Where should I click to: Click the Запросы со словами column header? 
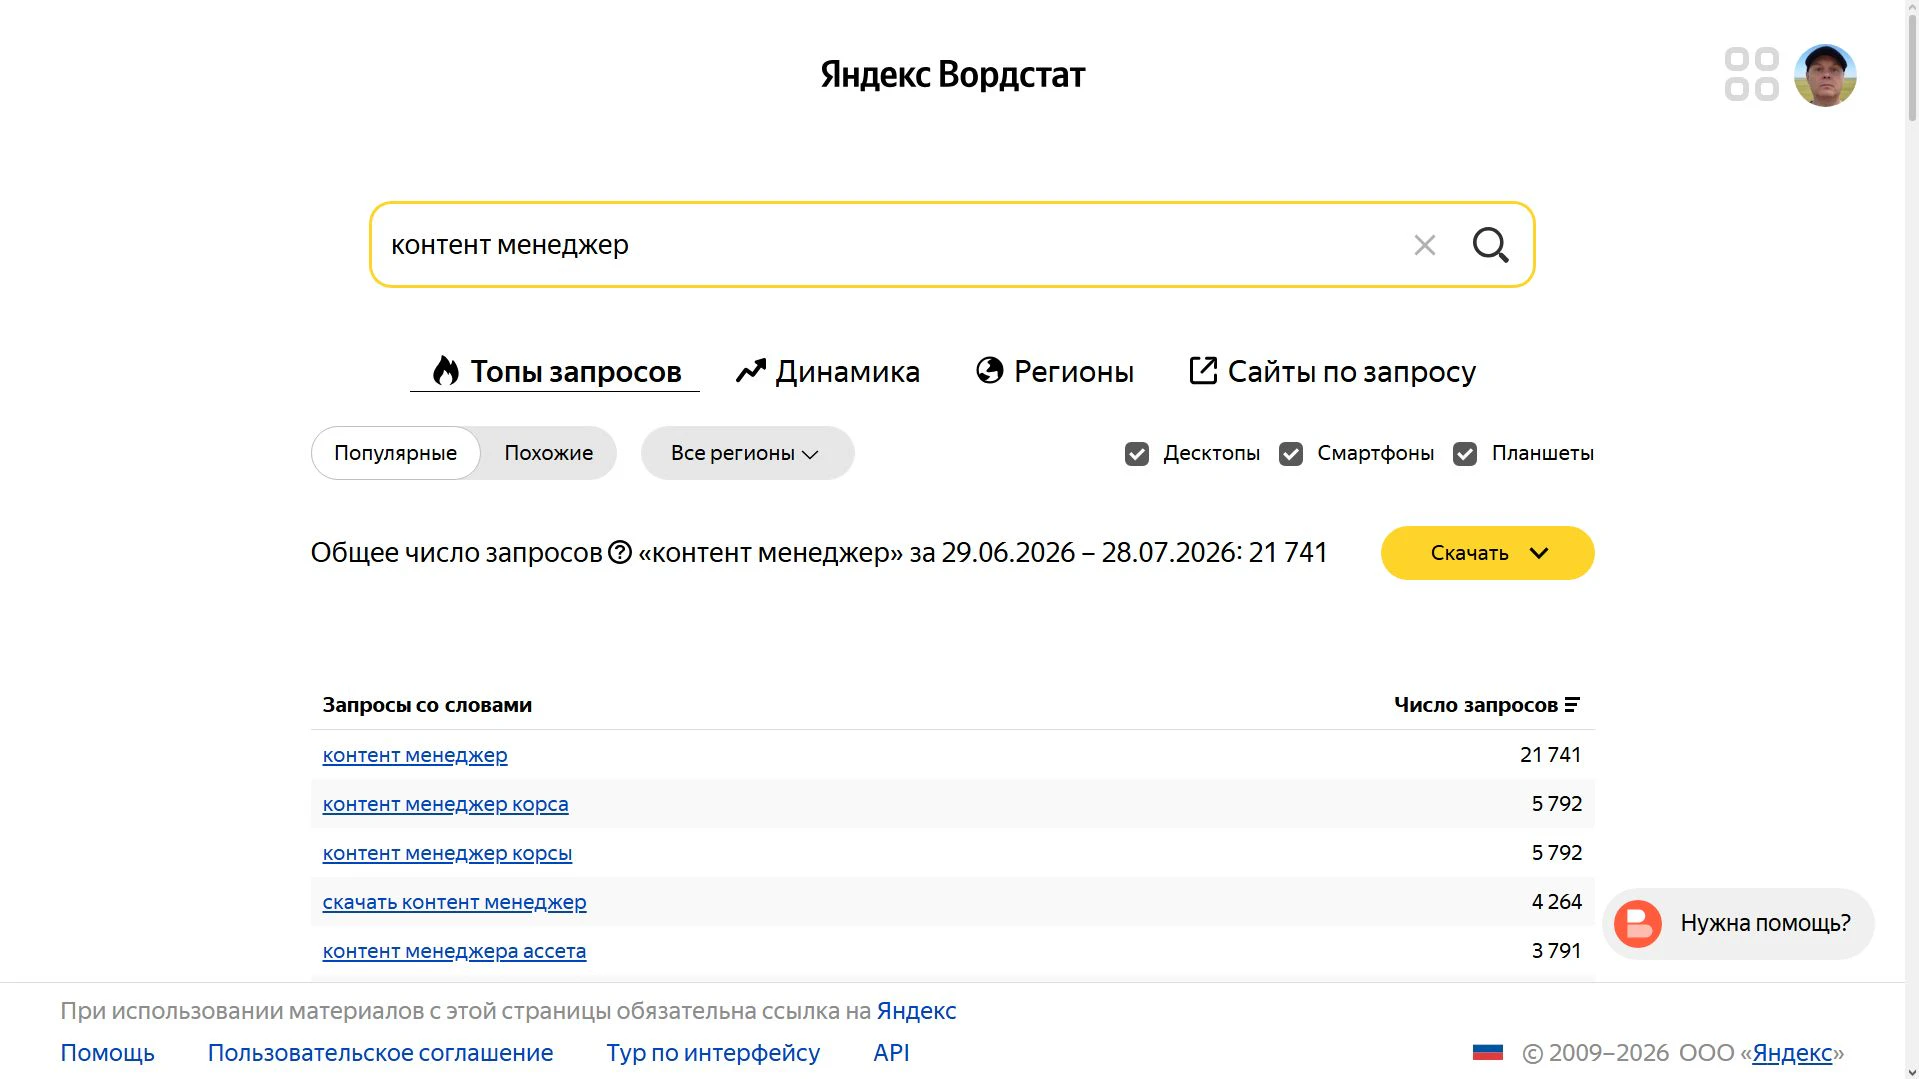coord(427,705)
